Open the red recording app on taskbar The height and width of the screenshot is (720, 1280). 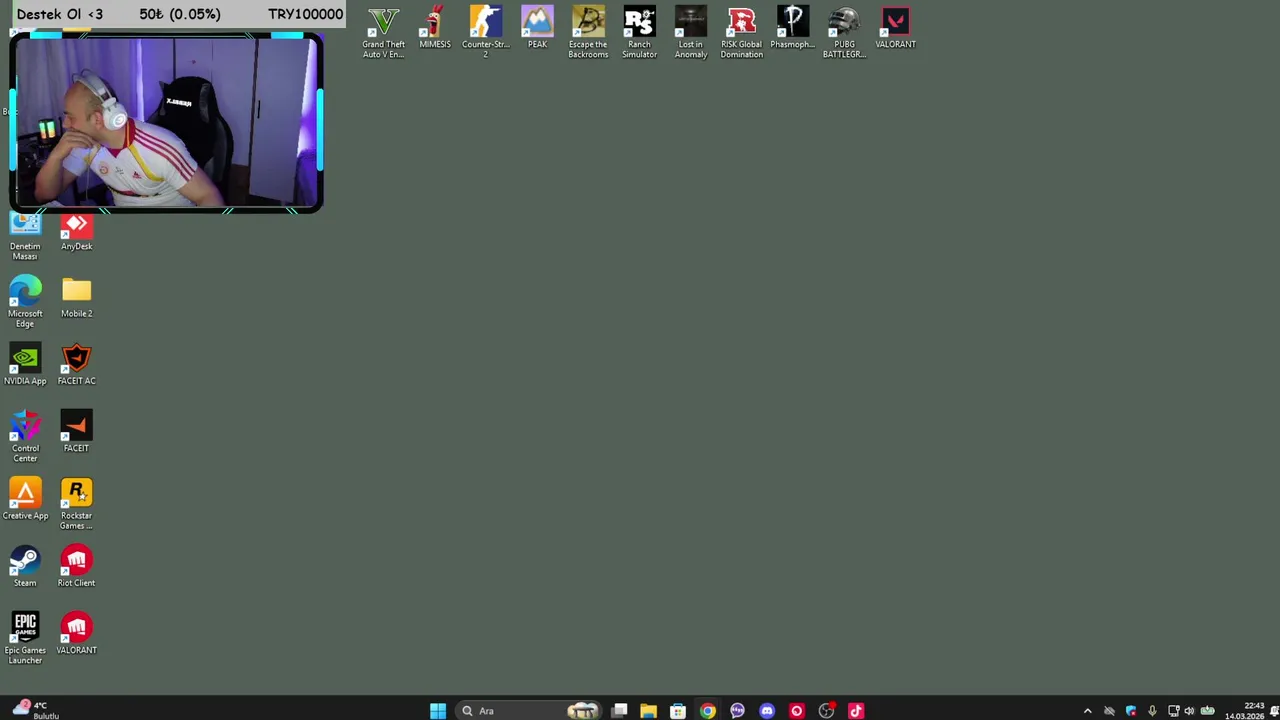click(x=797, y=711)
